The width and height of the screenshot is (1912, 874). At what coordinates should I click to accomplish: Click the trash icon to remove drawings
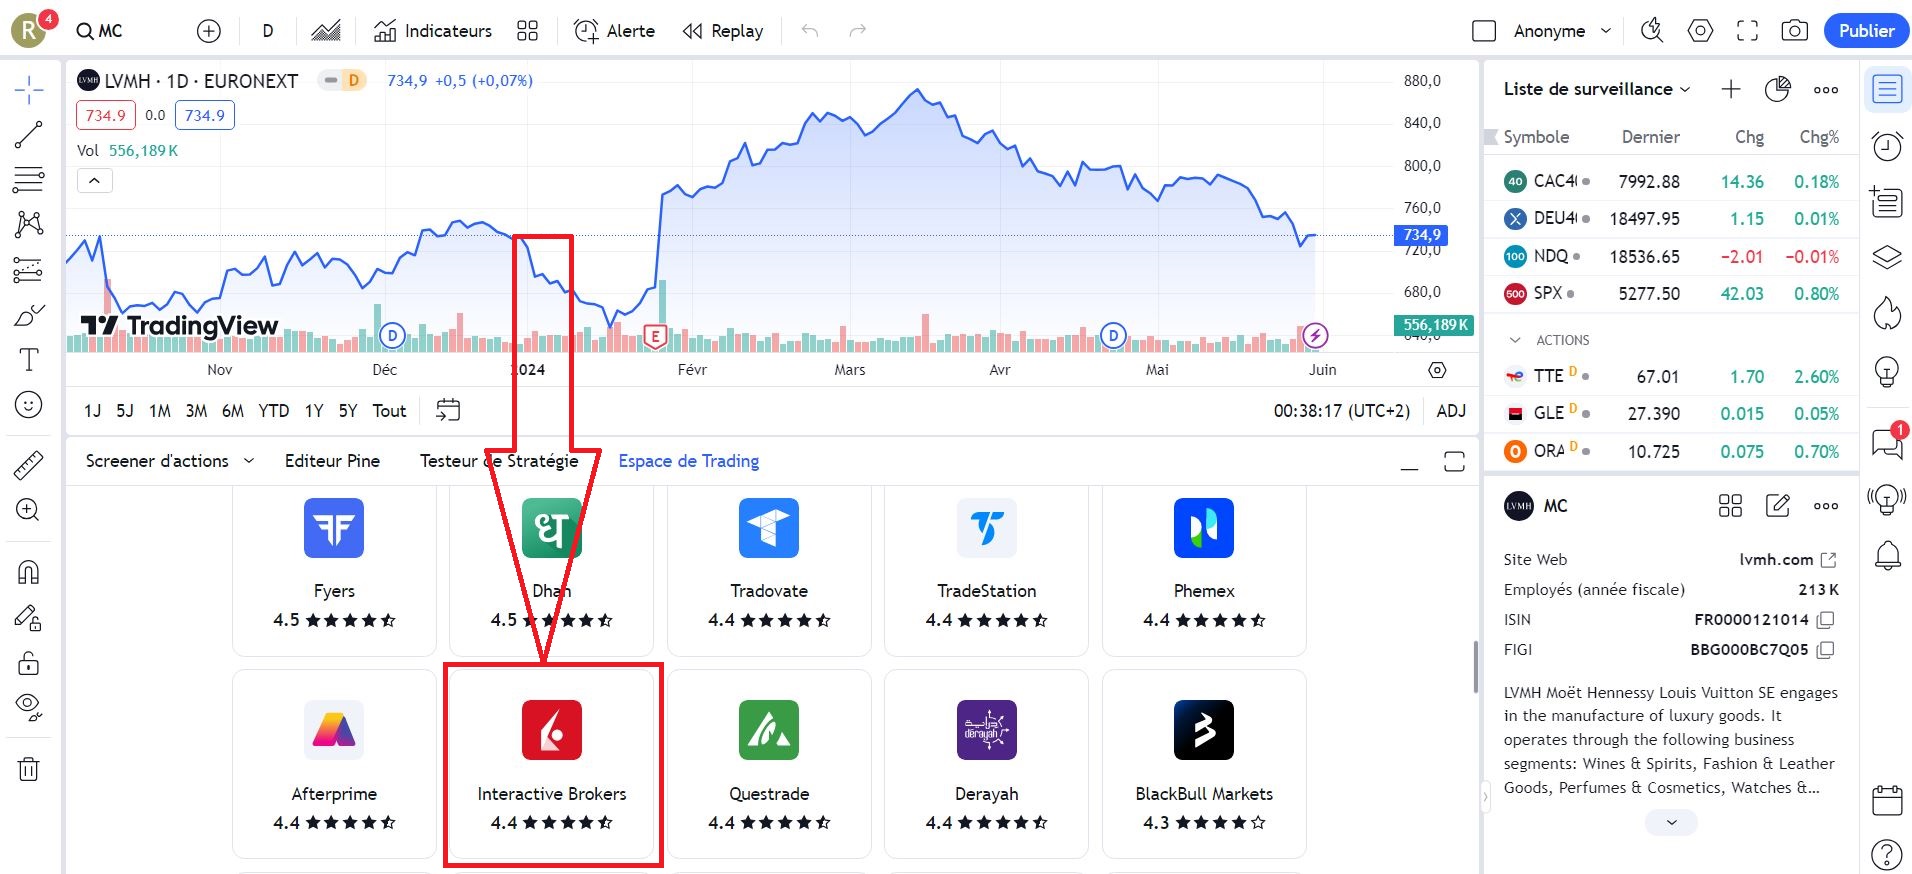(x=28, y=768)
